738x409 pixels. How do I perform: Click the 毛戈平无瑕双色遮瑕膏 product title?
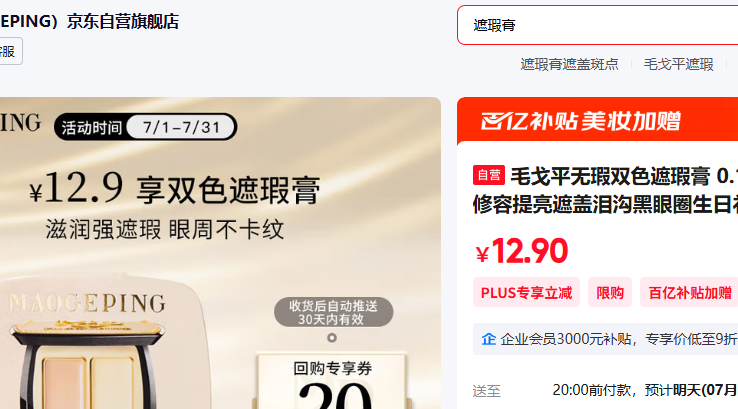(x=605, y=190)
